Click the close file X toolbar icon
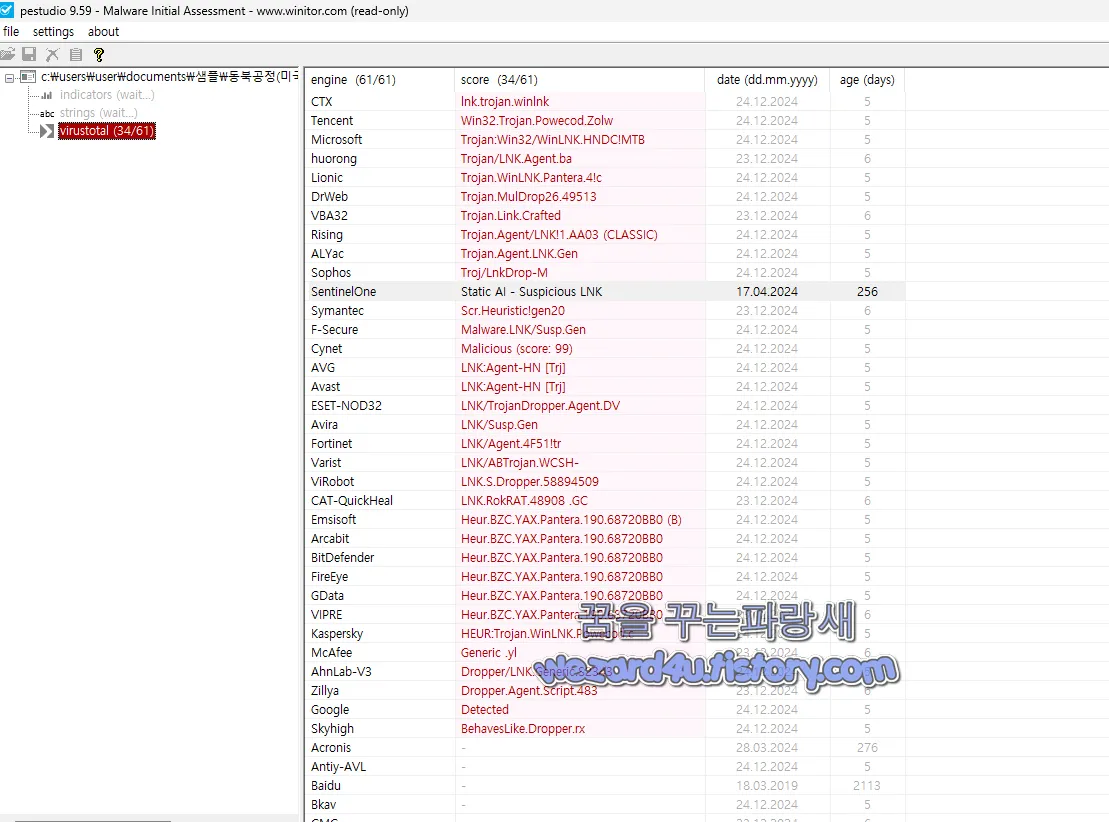Viewport: 1109px width, 822px height. 52,54
